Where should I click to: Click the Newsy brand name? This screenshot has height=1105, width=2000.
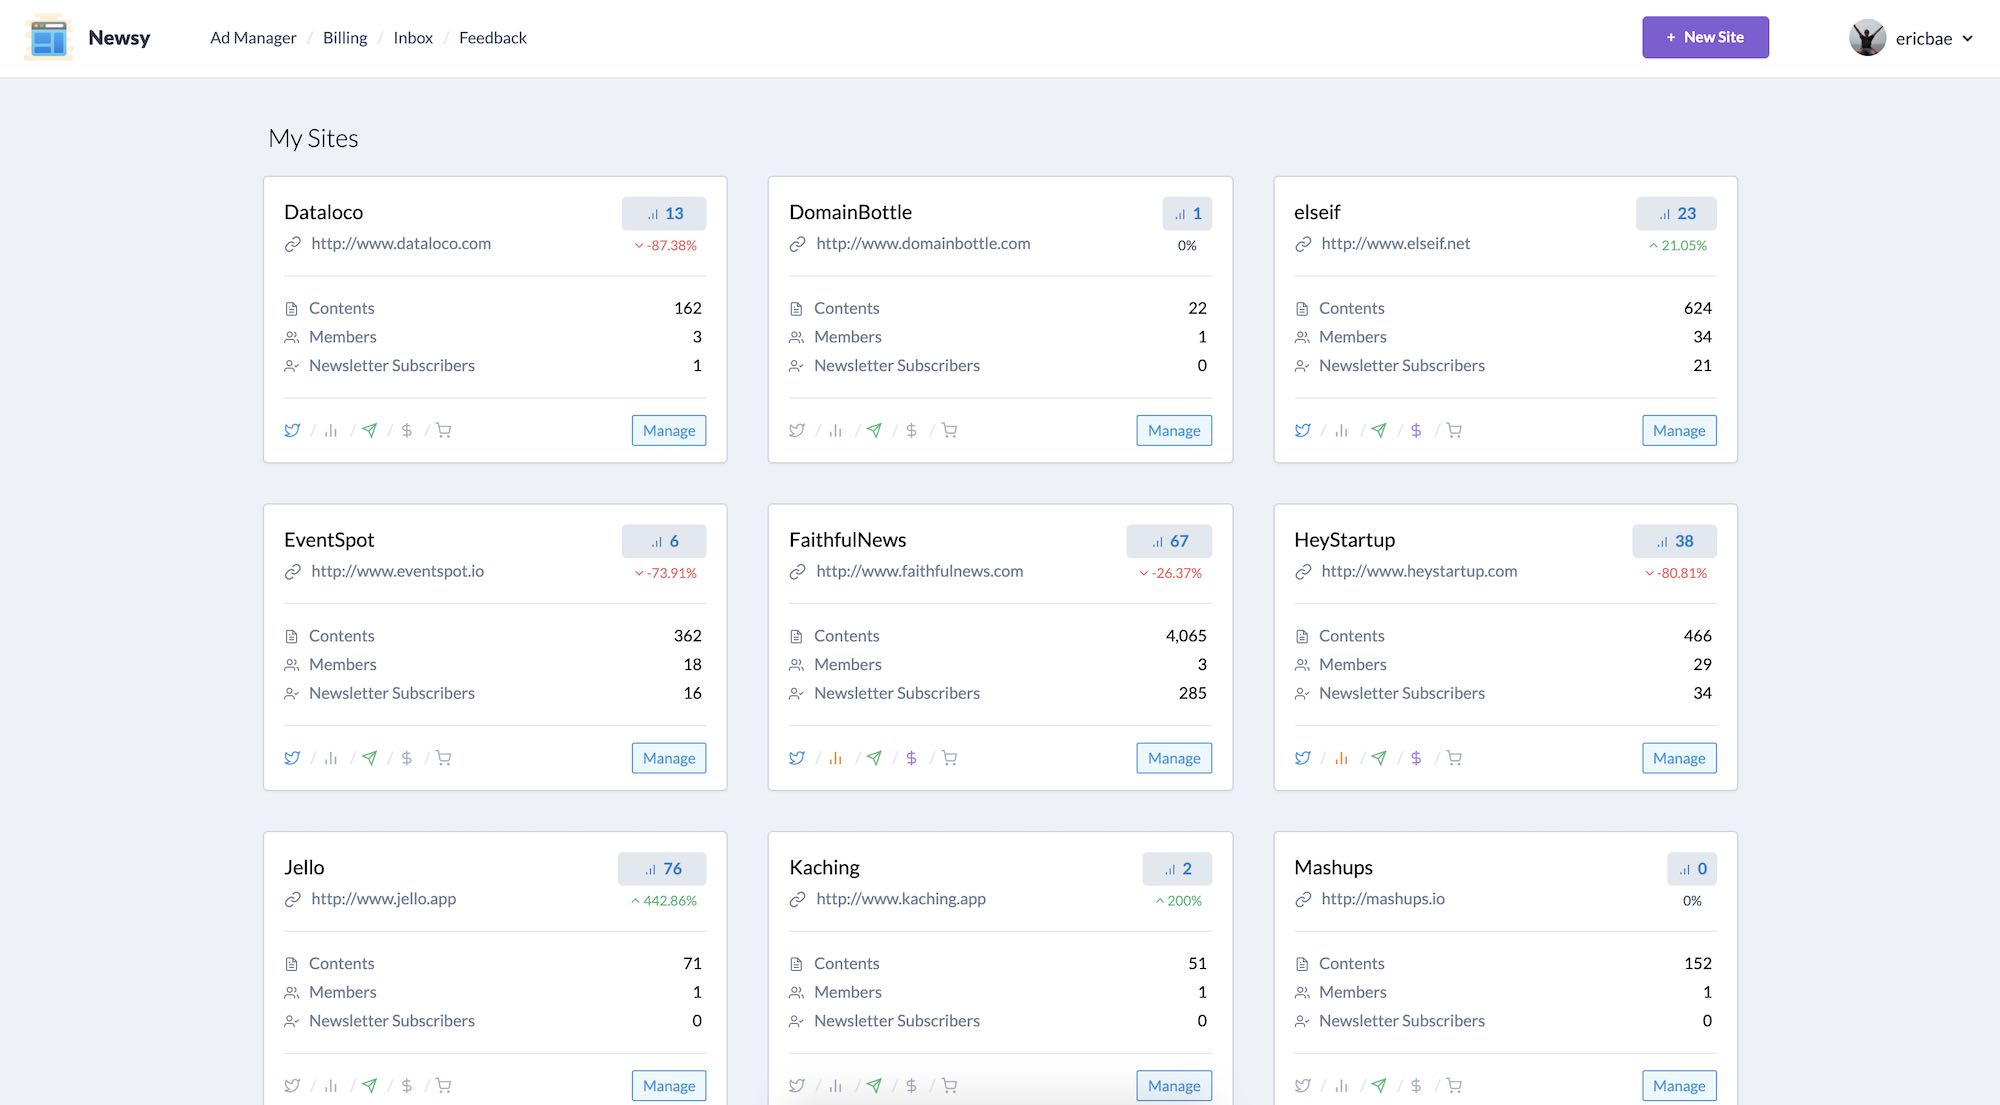pyautogui.click(x=119, y=38)
